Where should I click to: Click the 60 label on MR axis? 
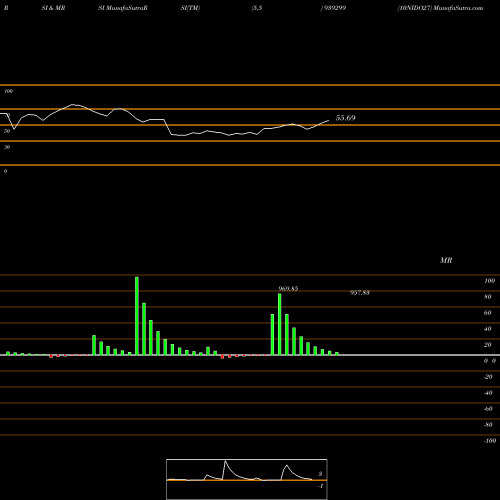tap(488, 313)
